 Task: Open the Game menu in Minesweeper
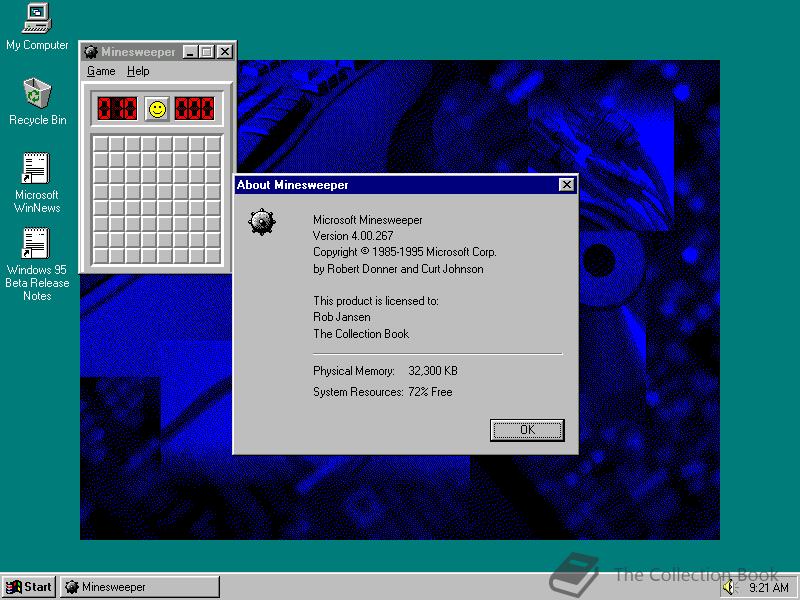pos(101,71)
